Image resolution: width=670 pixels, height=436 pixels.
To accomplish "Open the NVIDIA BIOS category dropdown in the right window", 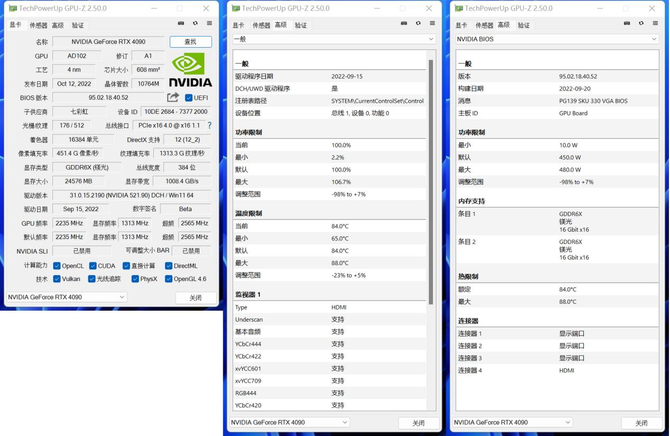I will pos(557,39).
